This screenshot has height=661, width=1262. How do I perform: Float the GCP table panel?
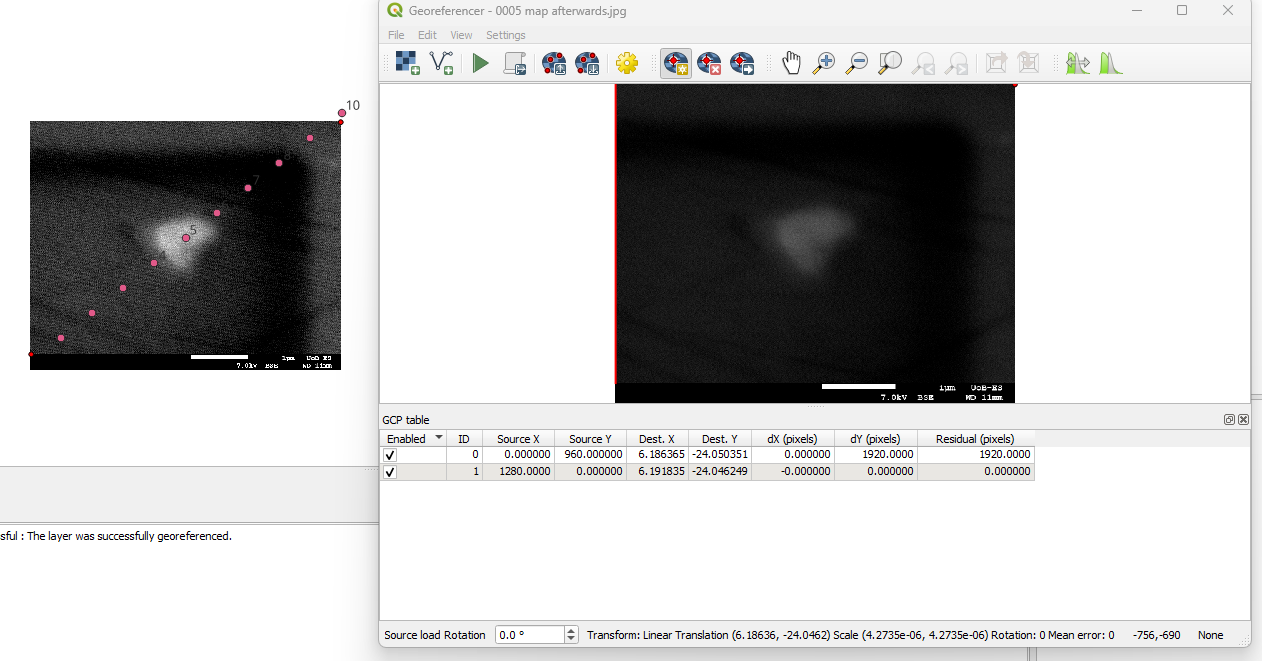pyautogui.click(x=1229, y=420)
